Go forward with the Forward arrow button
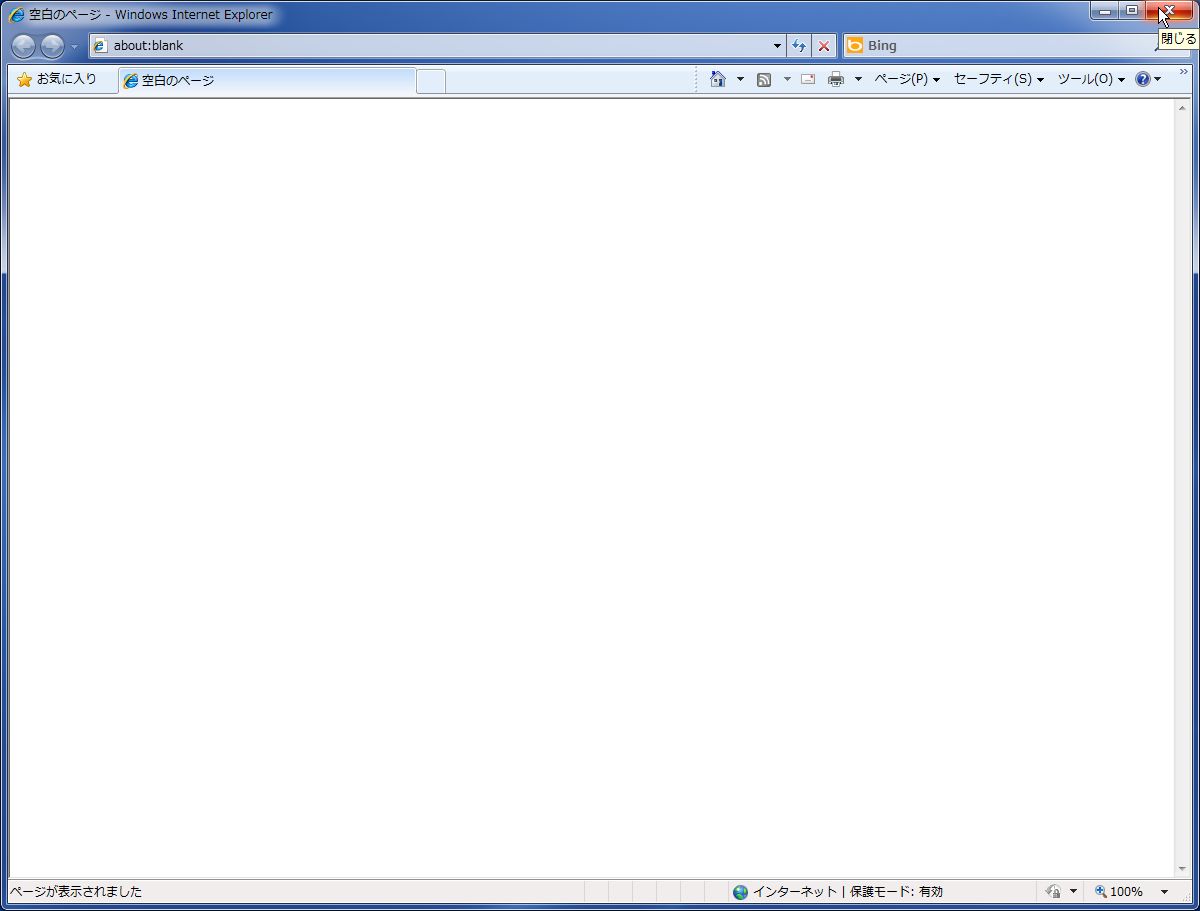This screenshot has height=911, width=1200. point(52,46)
